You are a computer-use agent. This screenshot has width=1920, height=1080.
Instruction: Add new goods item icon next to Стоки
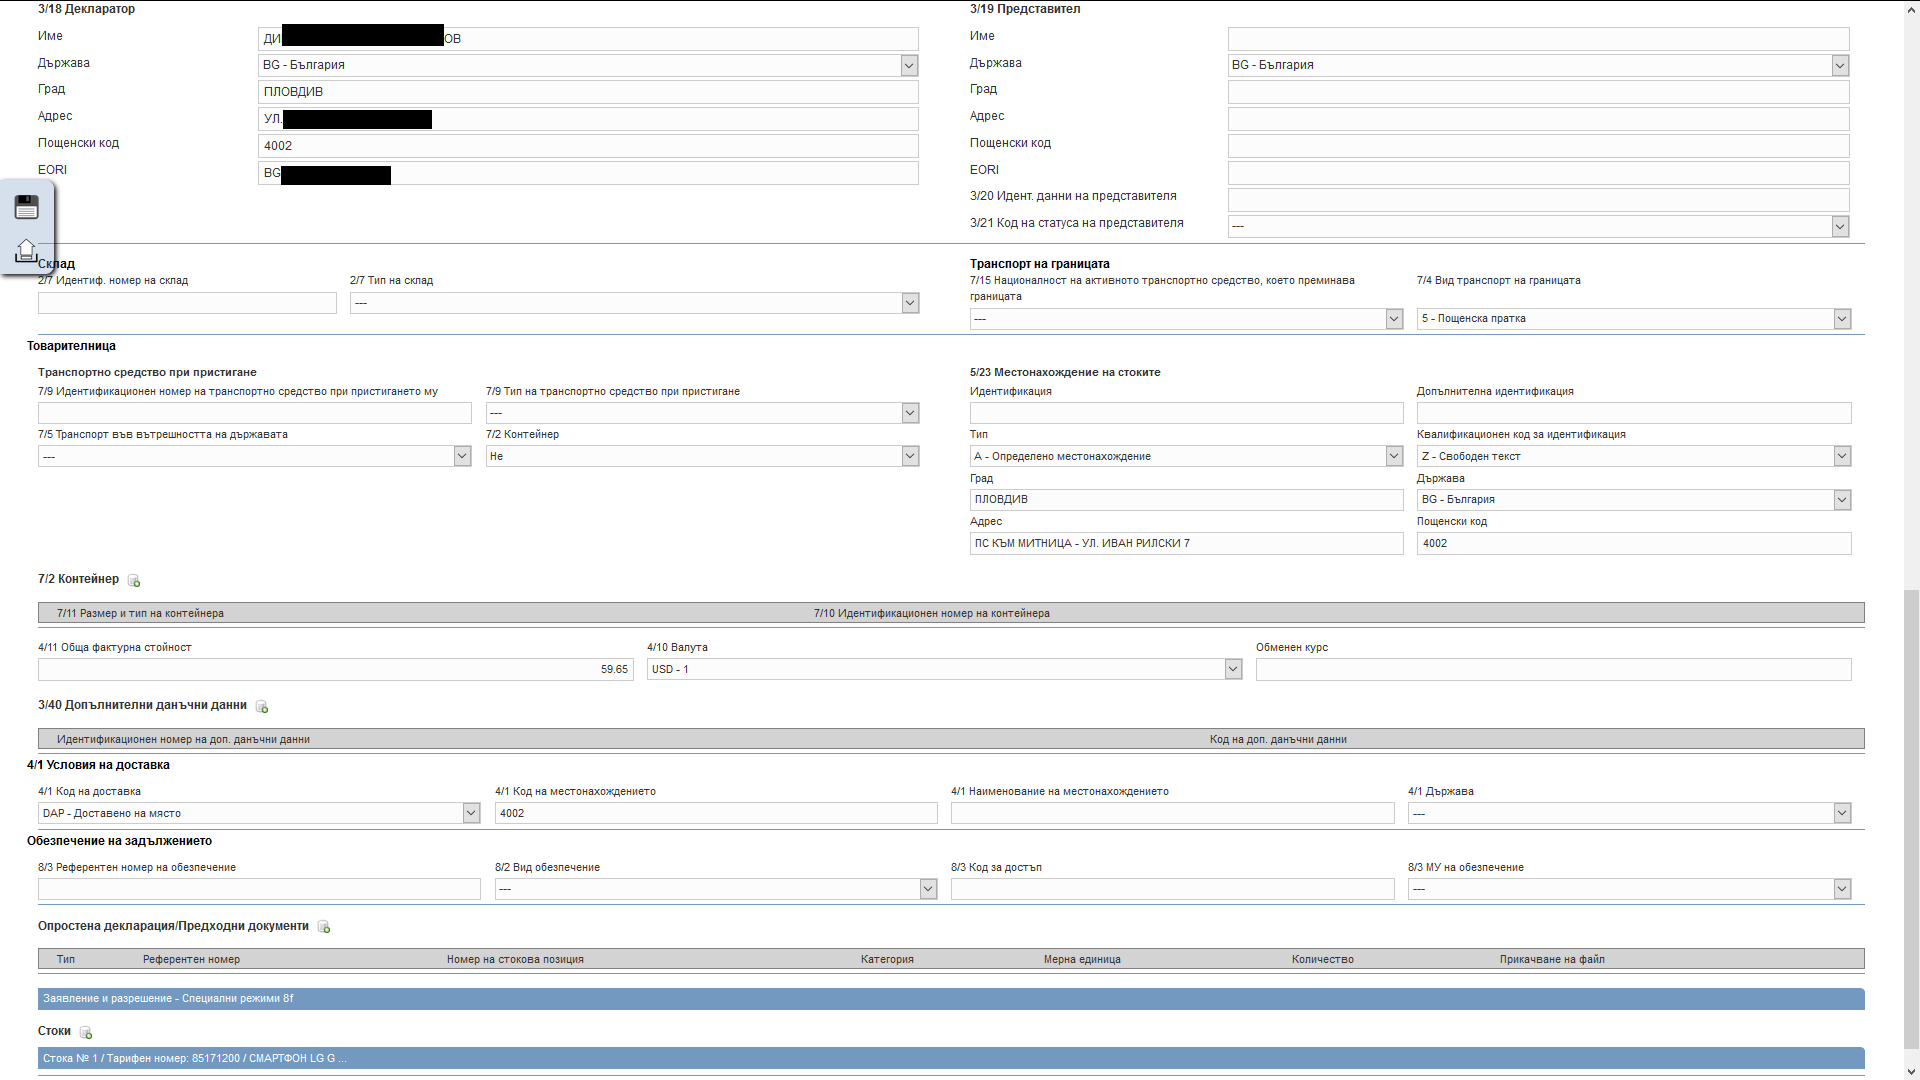86,1032
